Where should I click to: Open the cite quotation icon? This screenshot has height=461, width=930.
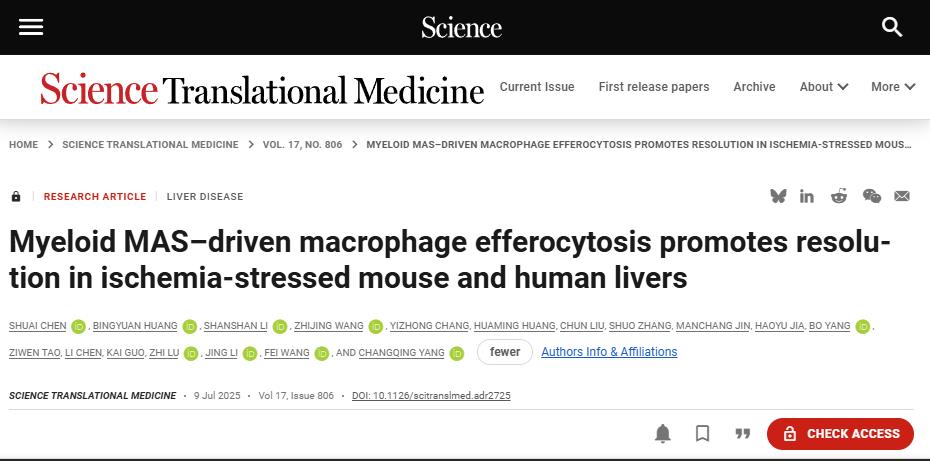coord(743,433)
